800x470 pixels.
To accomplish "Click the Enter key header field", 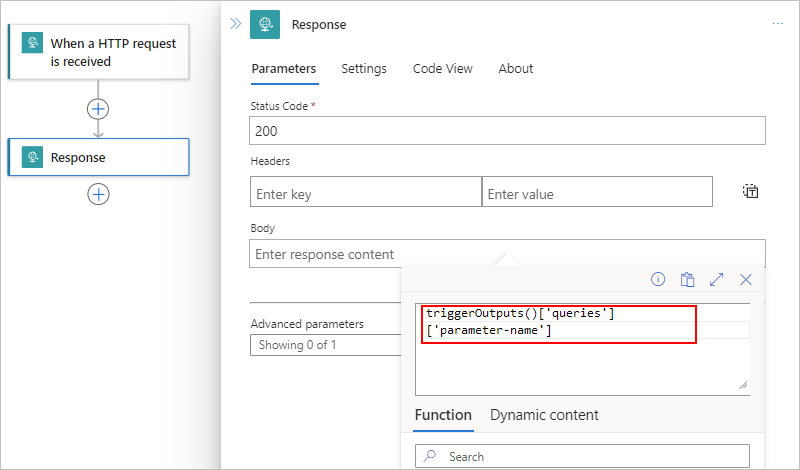I will point(365,194).
